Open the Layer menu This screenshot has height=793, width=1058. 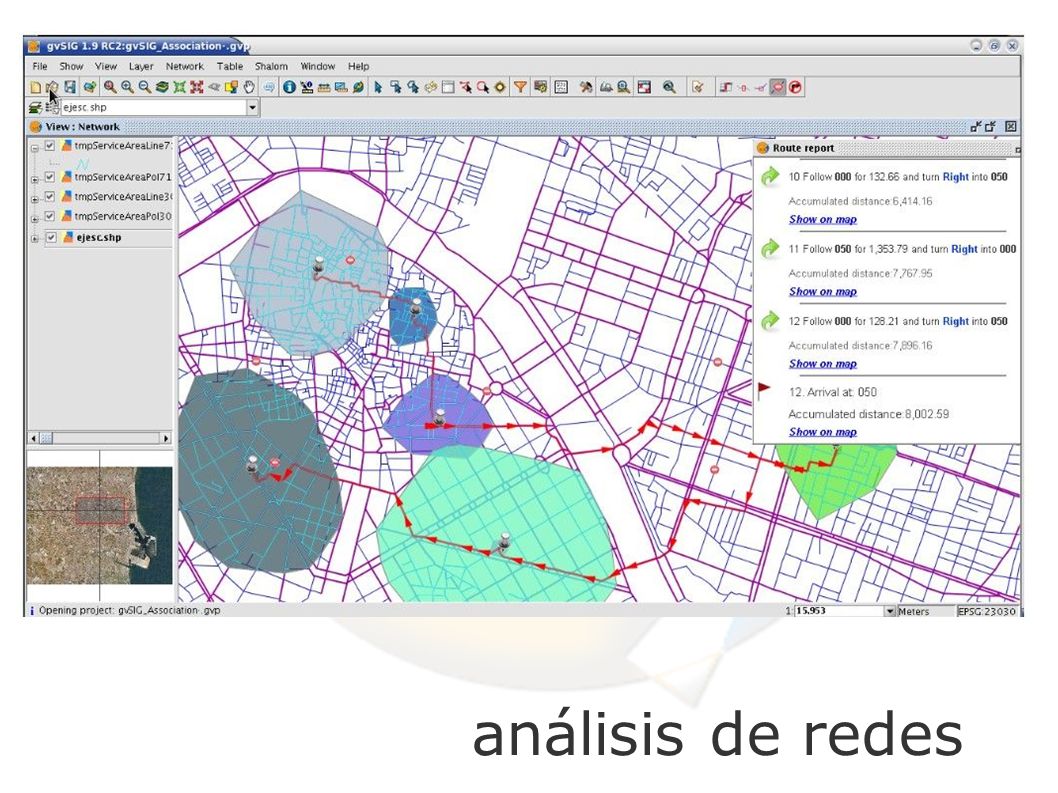click(141, 66)
